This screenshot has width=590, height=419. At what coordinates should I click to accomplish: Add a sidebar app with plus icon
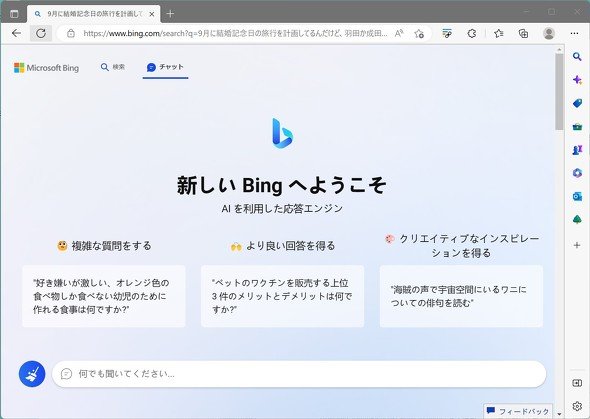click(577, 245)
